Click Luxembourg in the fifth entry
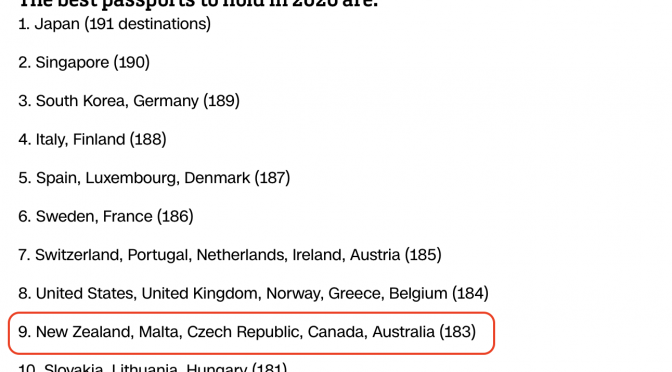The height and width of the screenshot is (372, 672). pos(131,178)
